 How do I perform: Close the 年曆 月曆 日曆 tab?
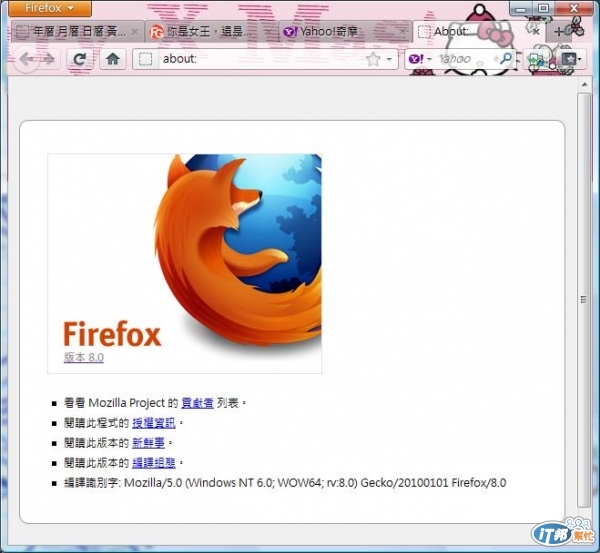click(x=135, y=32)
